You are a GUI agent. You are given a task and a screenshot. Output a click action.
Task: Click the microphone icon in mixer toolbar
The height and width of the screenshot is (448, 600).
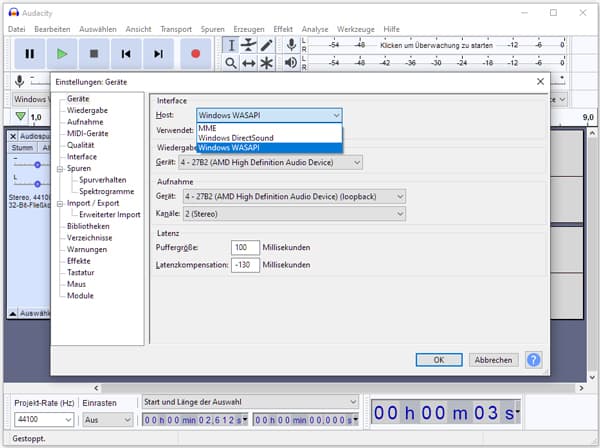(19, 81)
